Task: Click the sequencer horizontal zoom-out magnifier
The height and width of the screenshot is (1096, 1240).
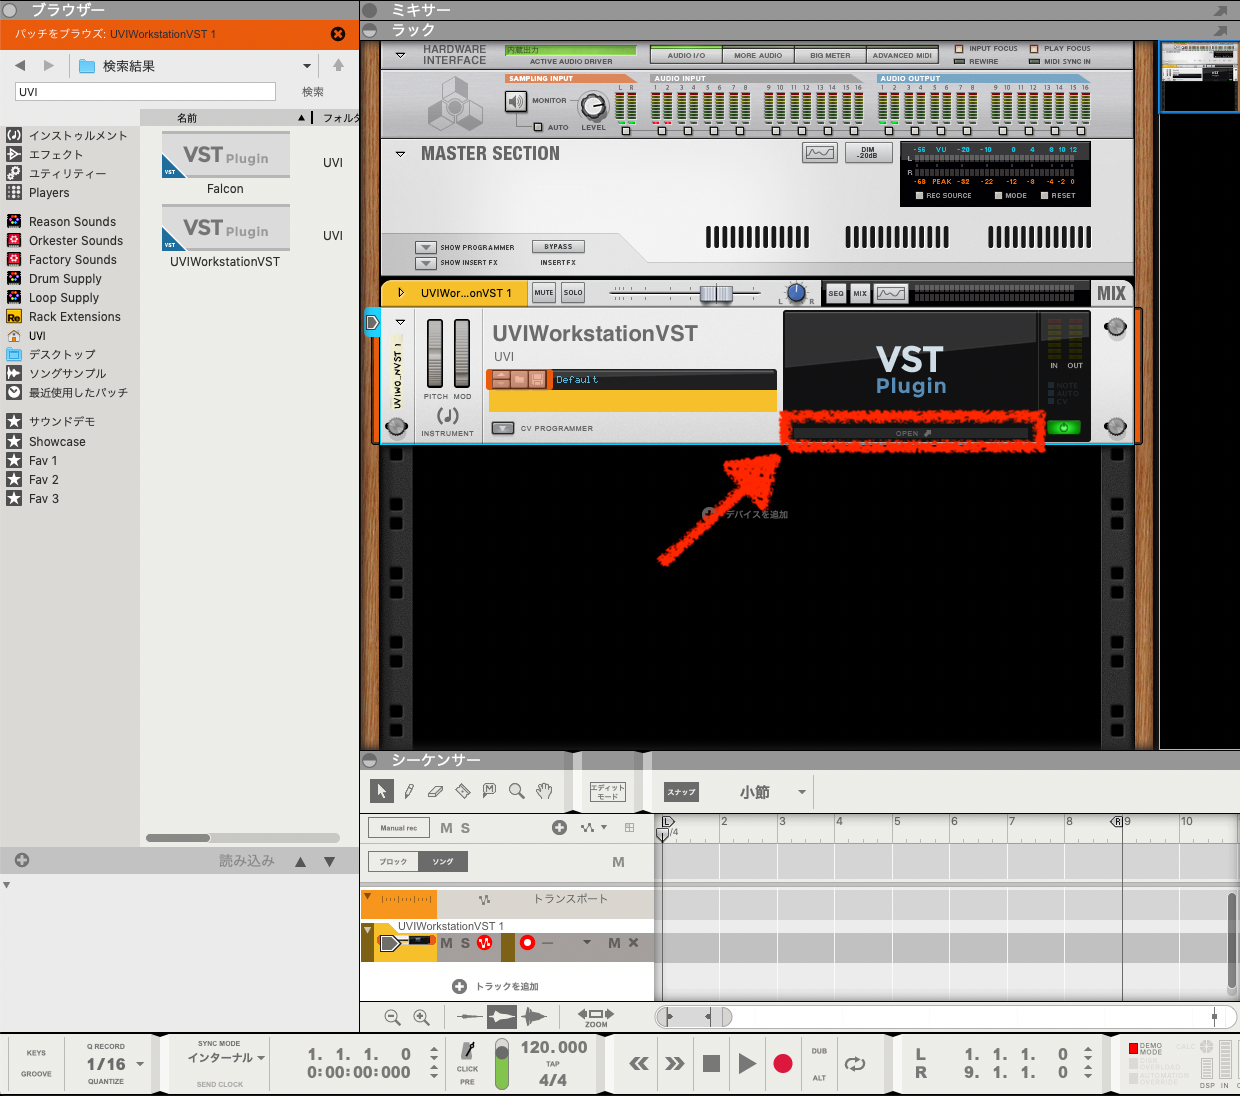Action: pos(393,1017)
